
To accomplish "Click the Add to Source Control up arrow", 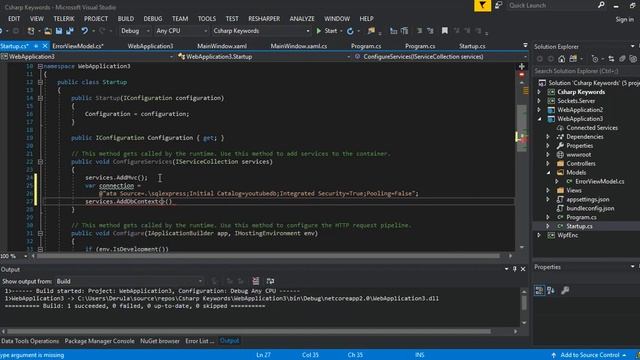I will [x=553, y=355].
